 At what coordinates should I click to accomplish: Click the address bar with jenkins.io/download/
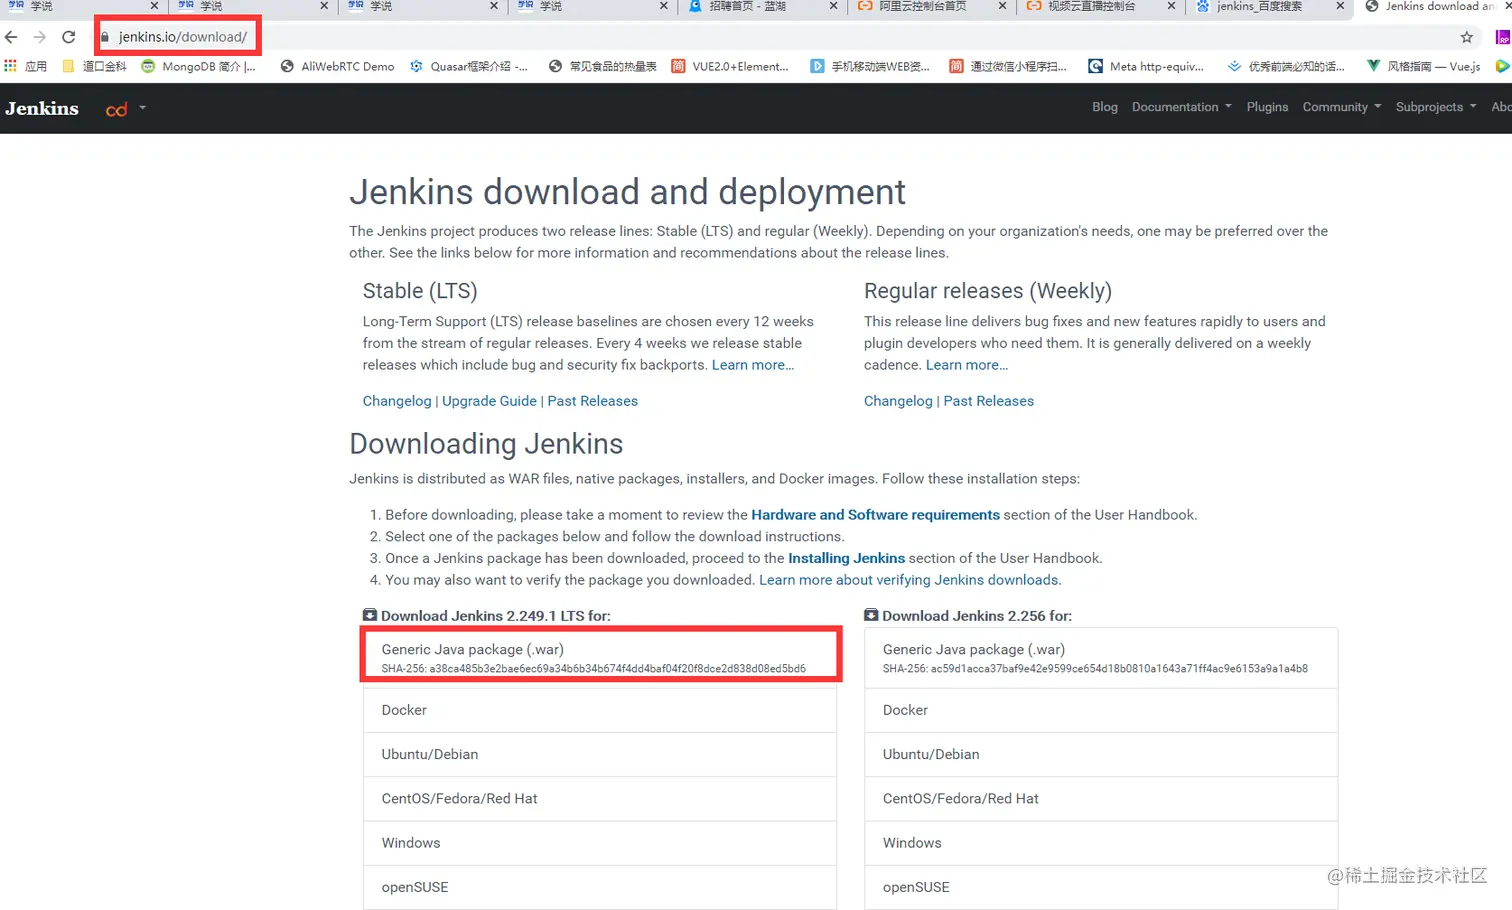182,37
